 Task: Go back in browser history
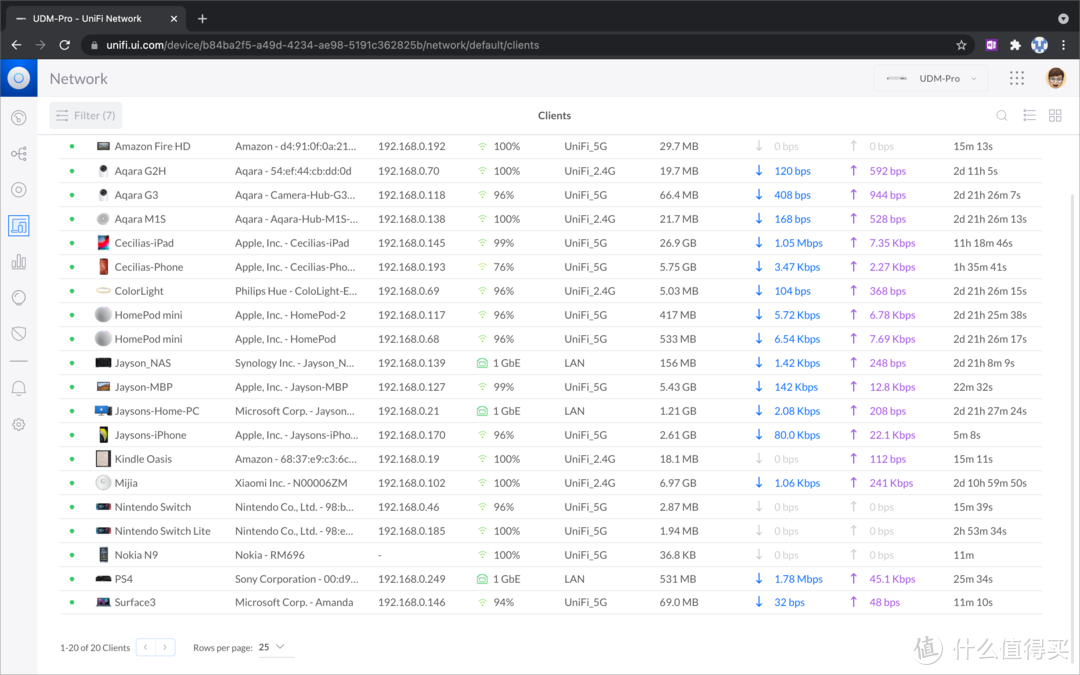click(x=17, y=45)
